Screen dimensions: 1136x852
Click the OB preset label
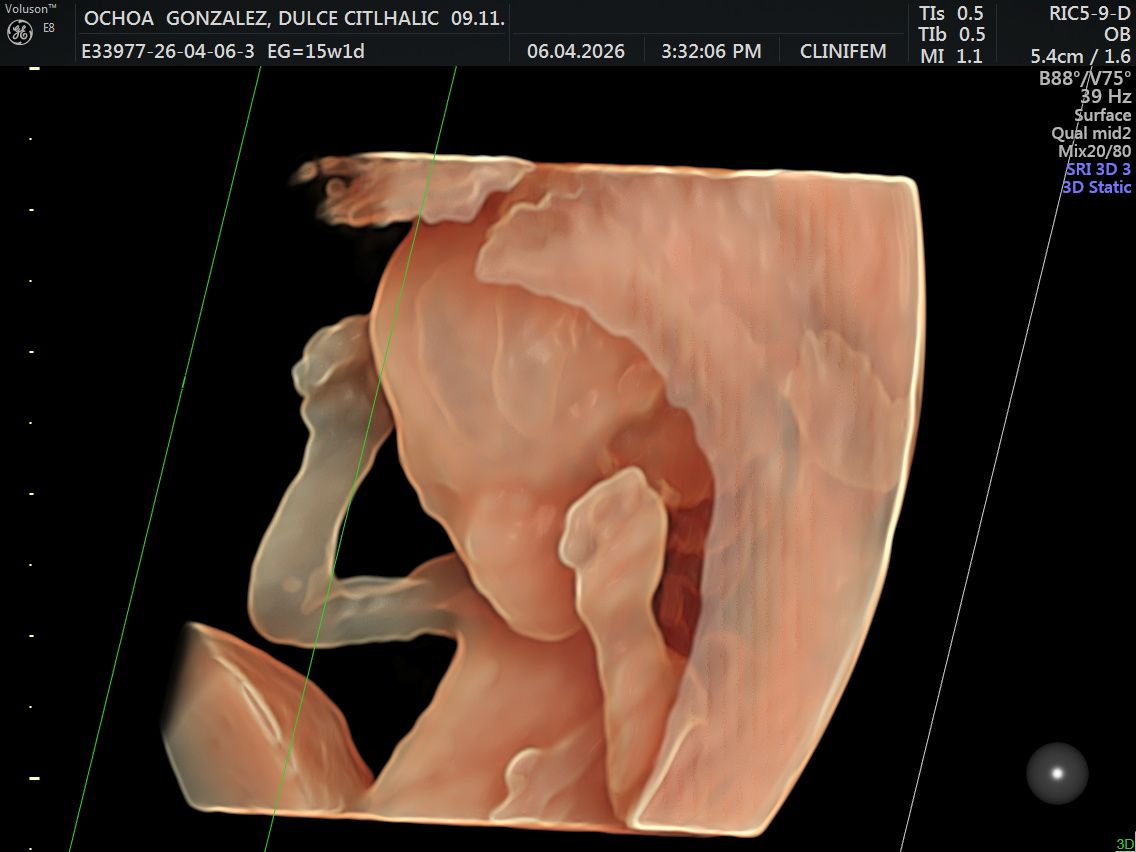coord(1116,34)
